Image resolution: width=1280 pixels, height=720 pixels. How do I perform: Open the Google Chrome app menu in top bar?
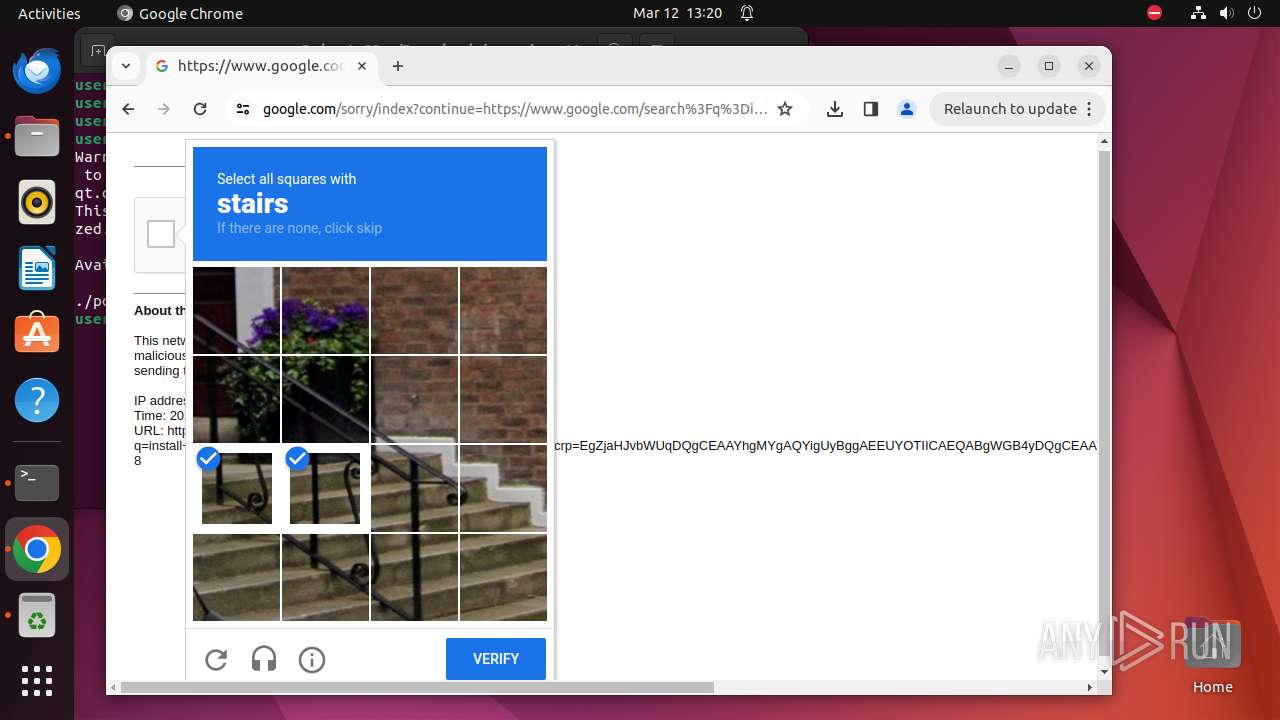pos(180,14)
